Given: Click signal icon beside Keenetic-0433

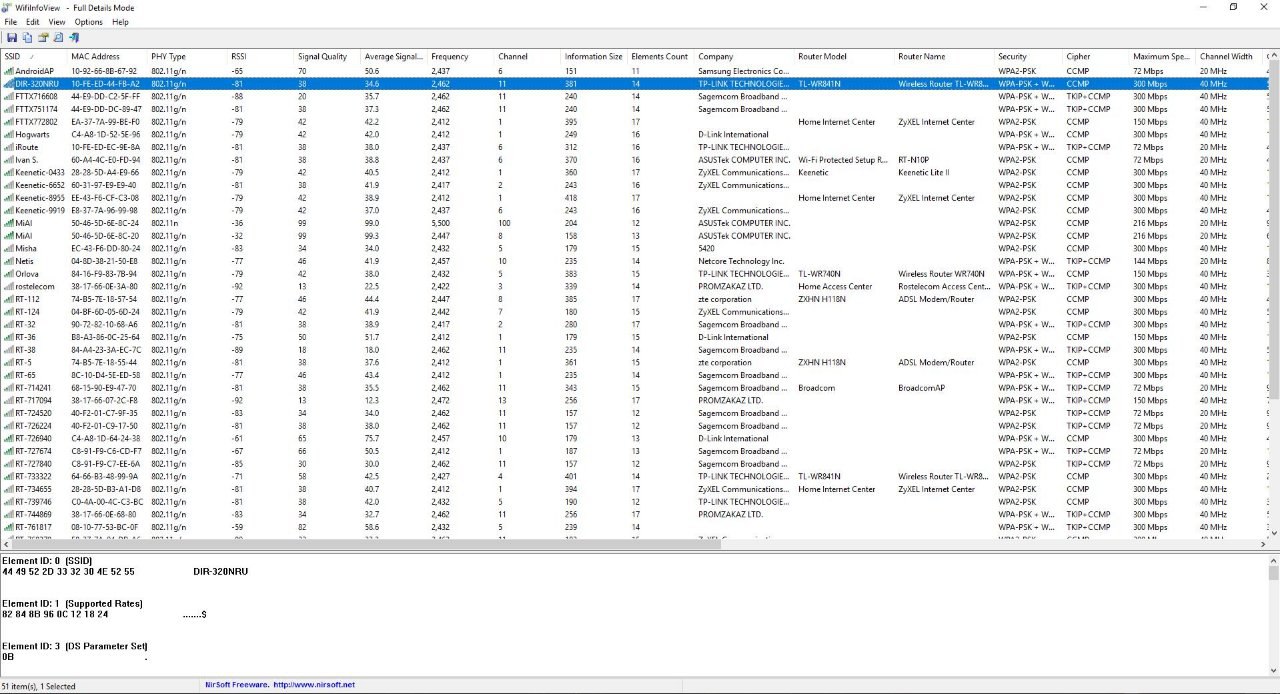Looking at the screenshot, I should (x=8, y=172).
